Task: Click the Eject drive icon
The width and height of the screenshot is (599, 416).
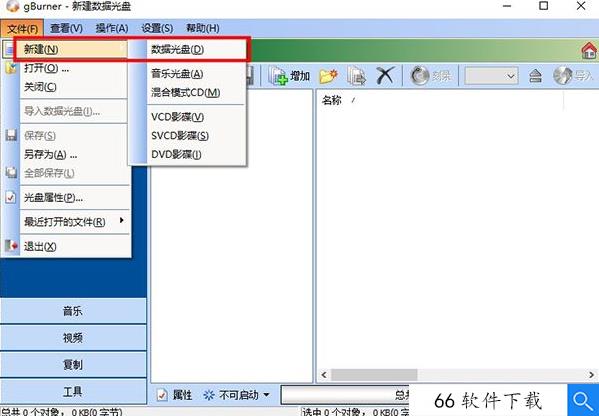Action: coord(535,76)
